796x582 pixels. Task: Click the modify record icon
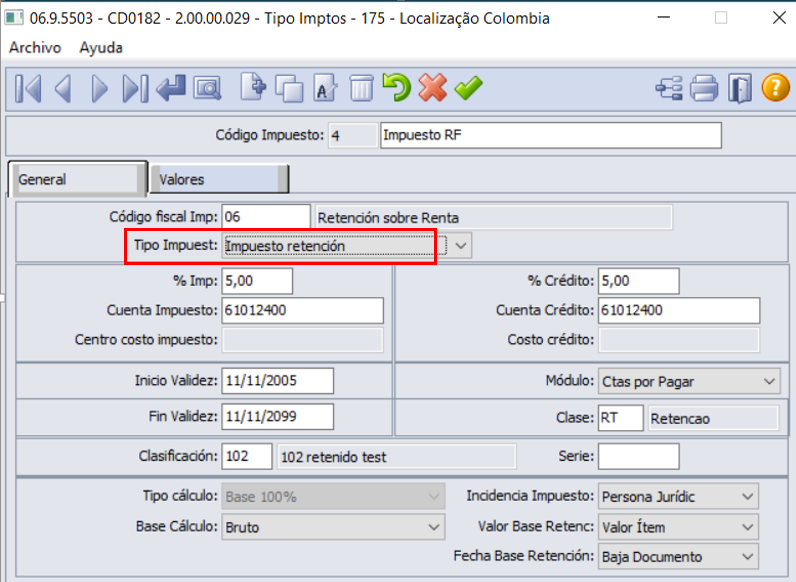pos(325,88)
